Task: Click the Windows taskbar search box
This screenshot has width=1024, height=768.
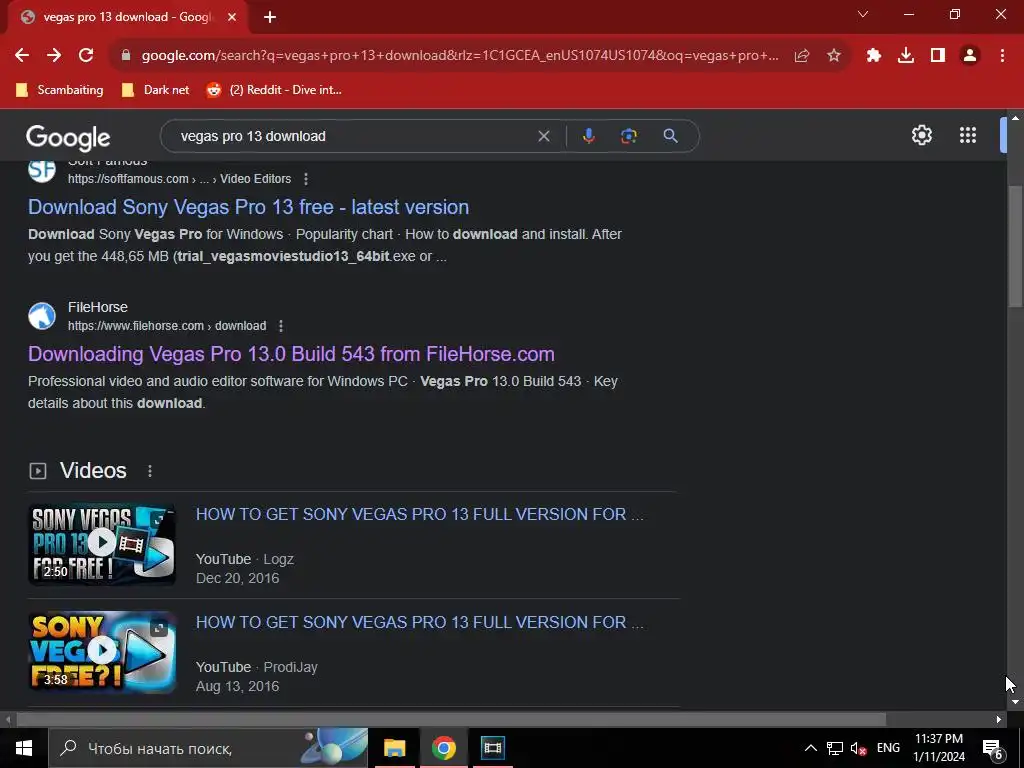Action: [x=208, y=748]
